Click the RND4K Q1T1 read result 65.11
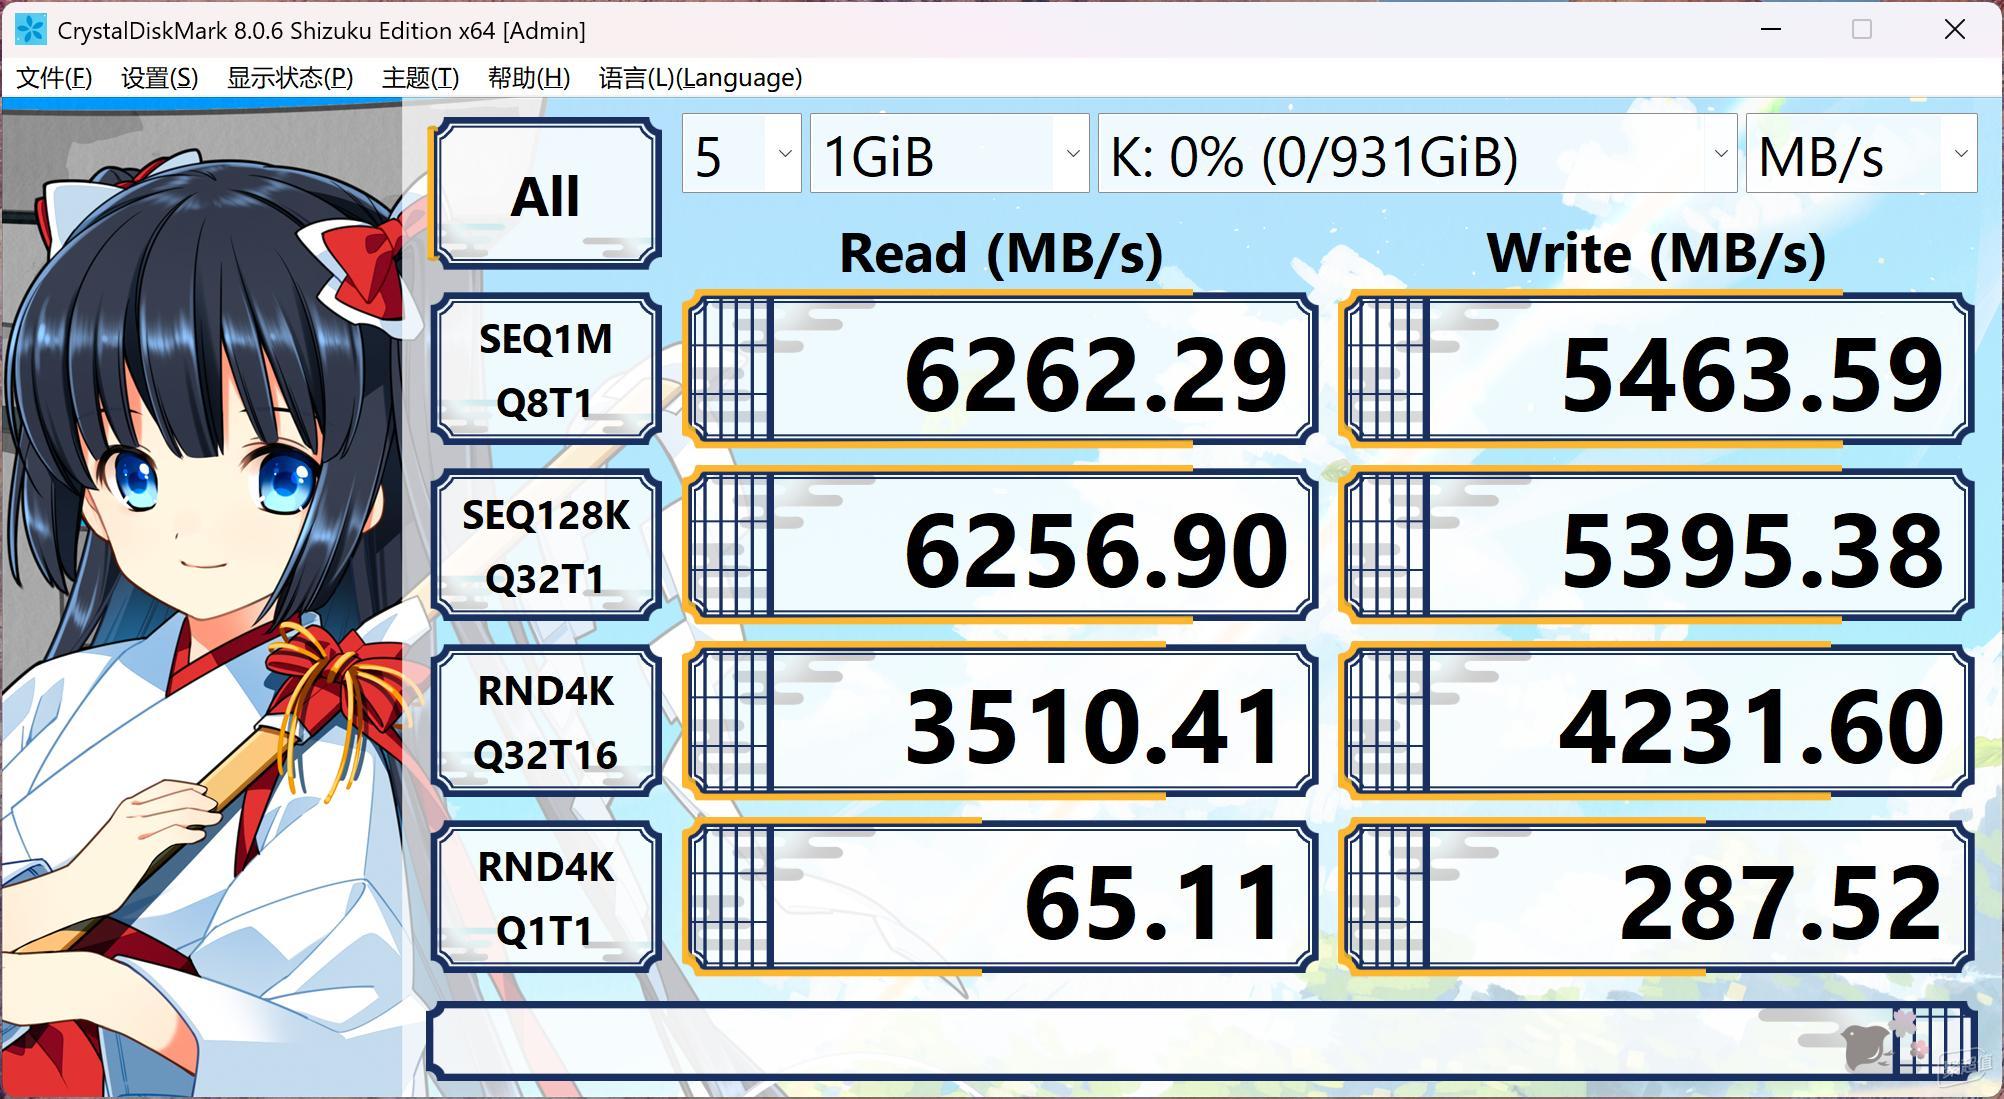 [x=1001, y=898]
